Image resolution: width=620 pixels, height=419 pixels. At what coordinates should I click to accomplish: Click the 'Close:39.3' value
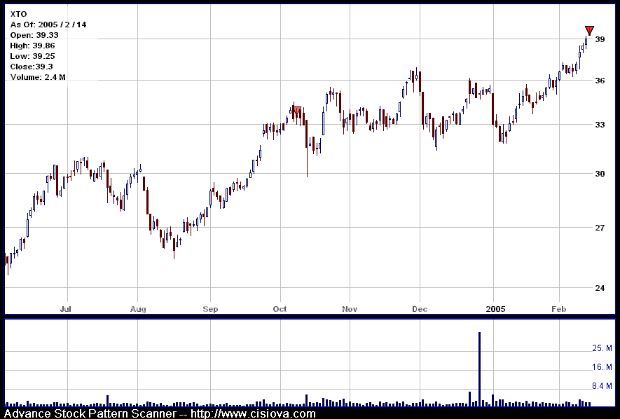coord(32,66)
